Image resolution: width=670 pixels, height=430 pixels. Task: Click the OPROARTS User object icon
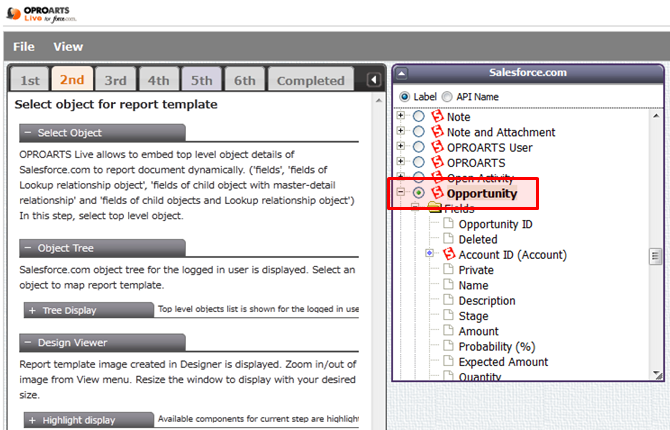pyautogui.click(x=437, y=147)
